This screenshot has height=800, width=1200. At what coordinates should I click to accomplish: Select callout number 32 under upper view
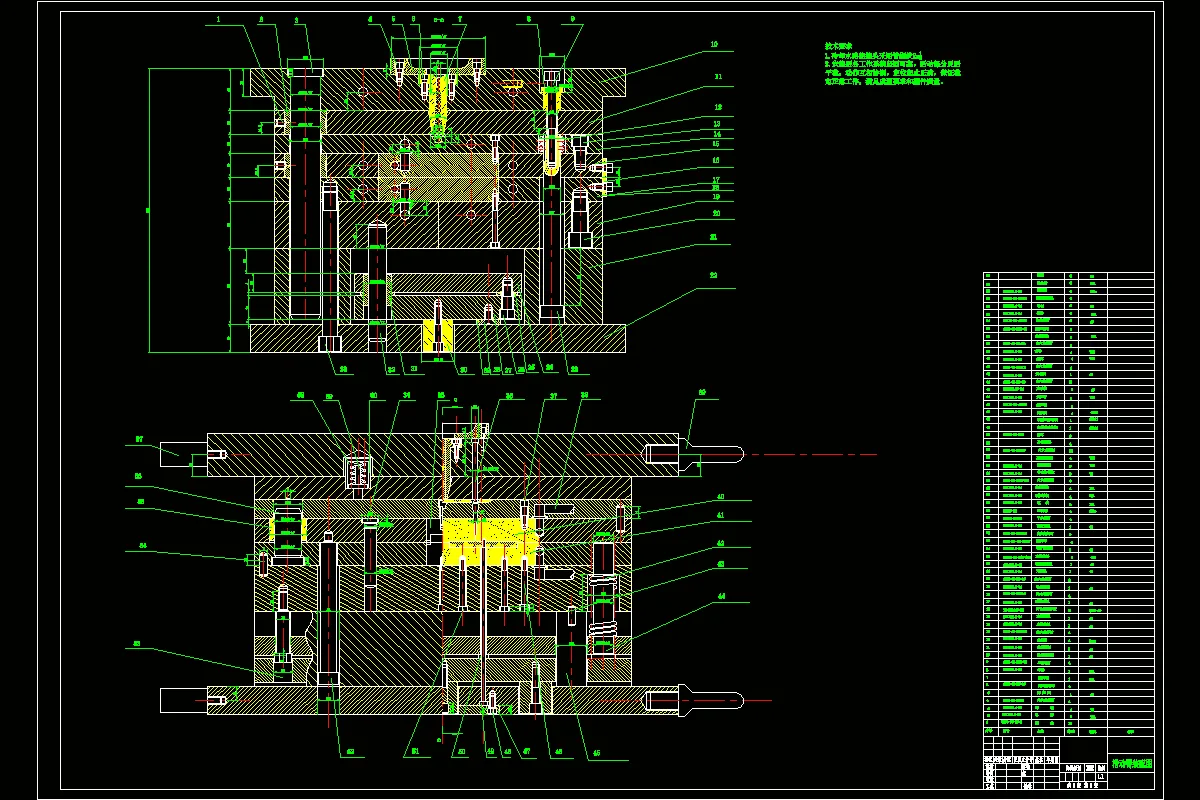point(392,370)
